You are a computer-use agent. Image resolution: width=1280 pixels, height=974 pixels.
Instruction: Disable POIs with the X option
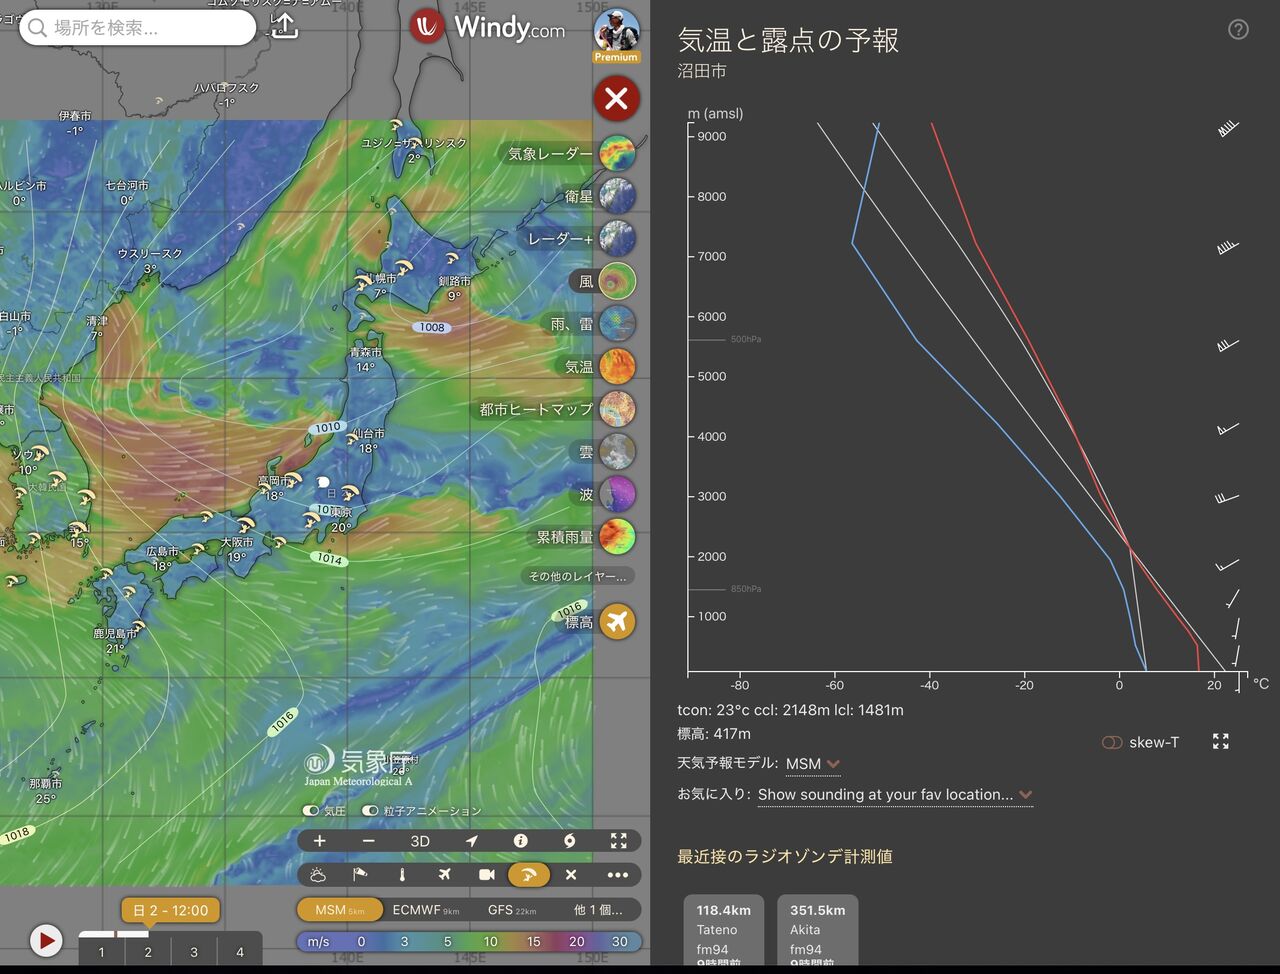(571, 875)
